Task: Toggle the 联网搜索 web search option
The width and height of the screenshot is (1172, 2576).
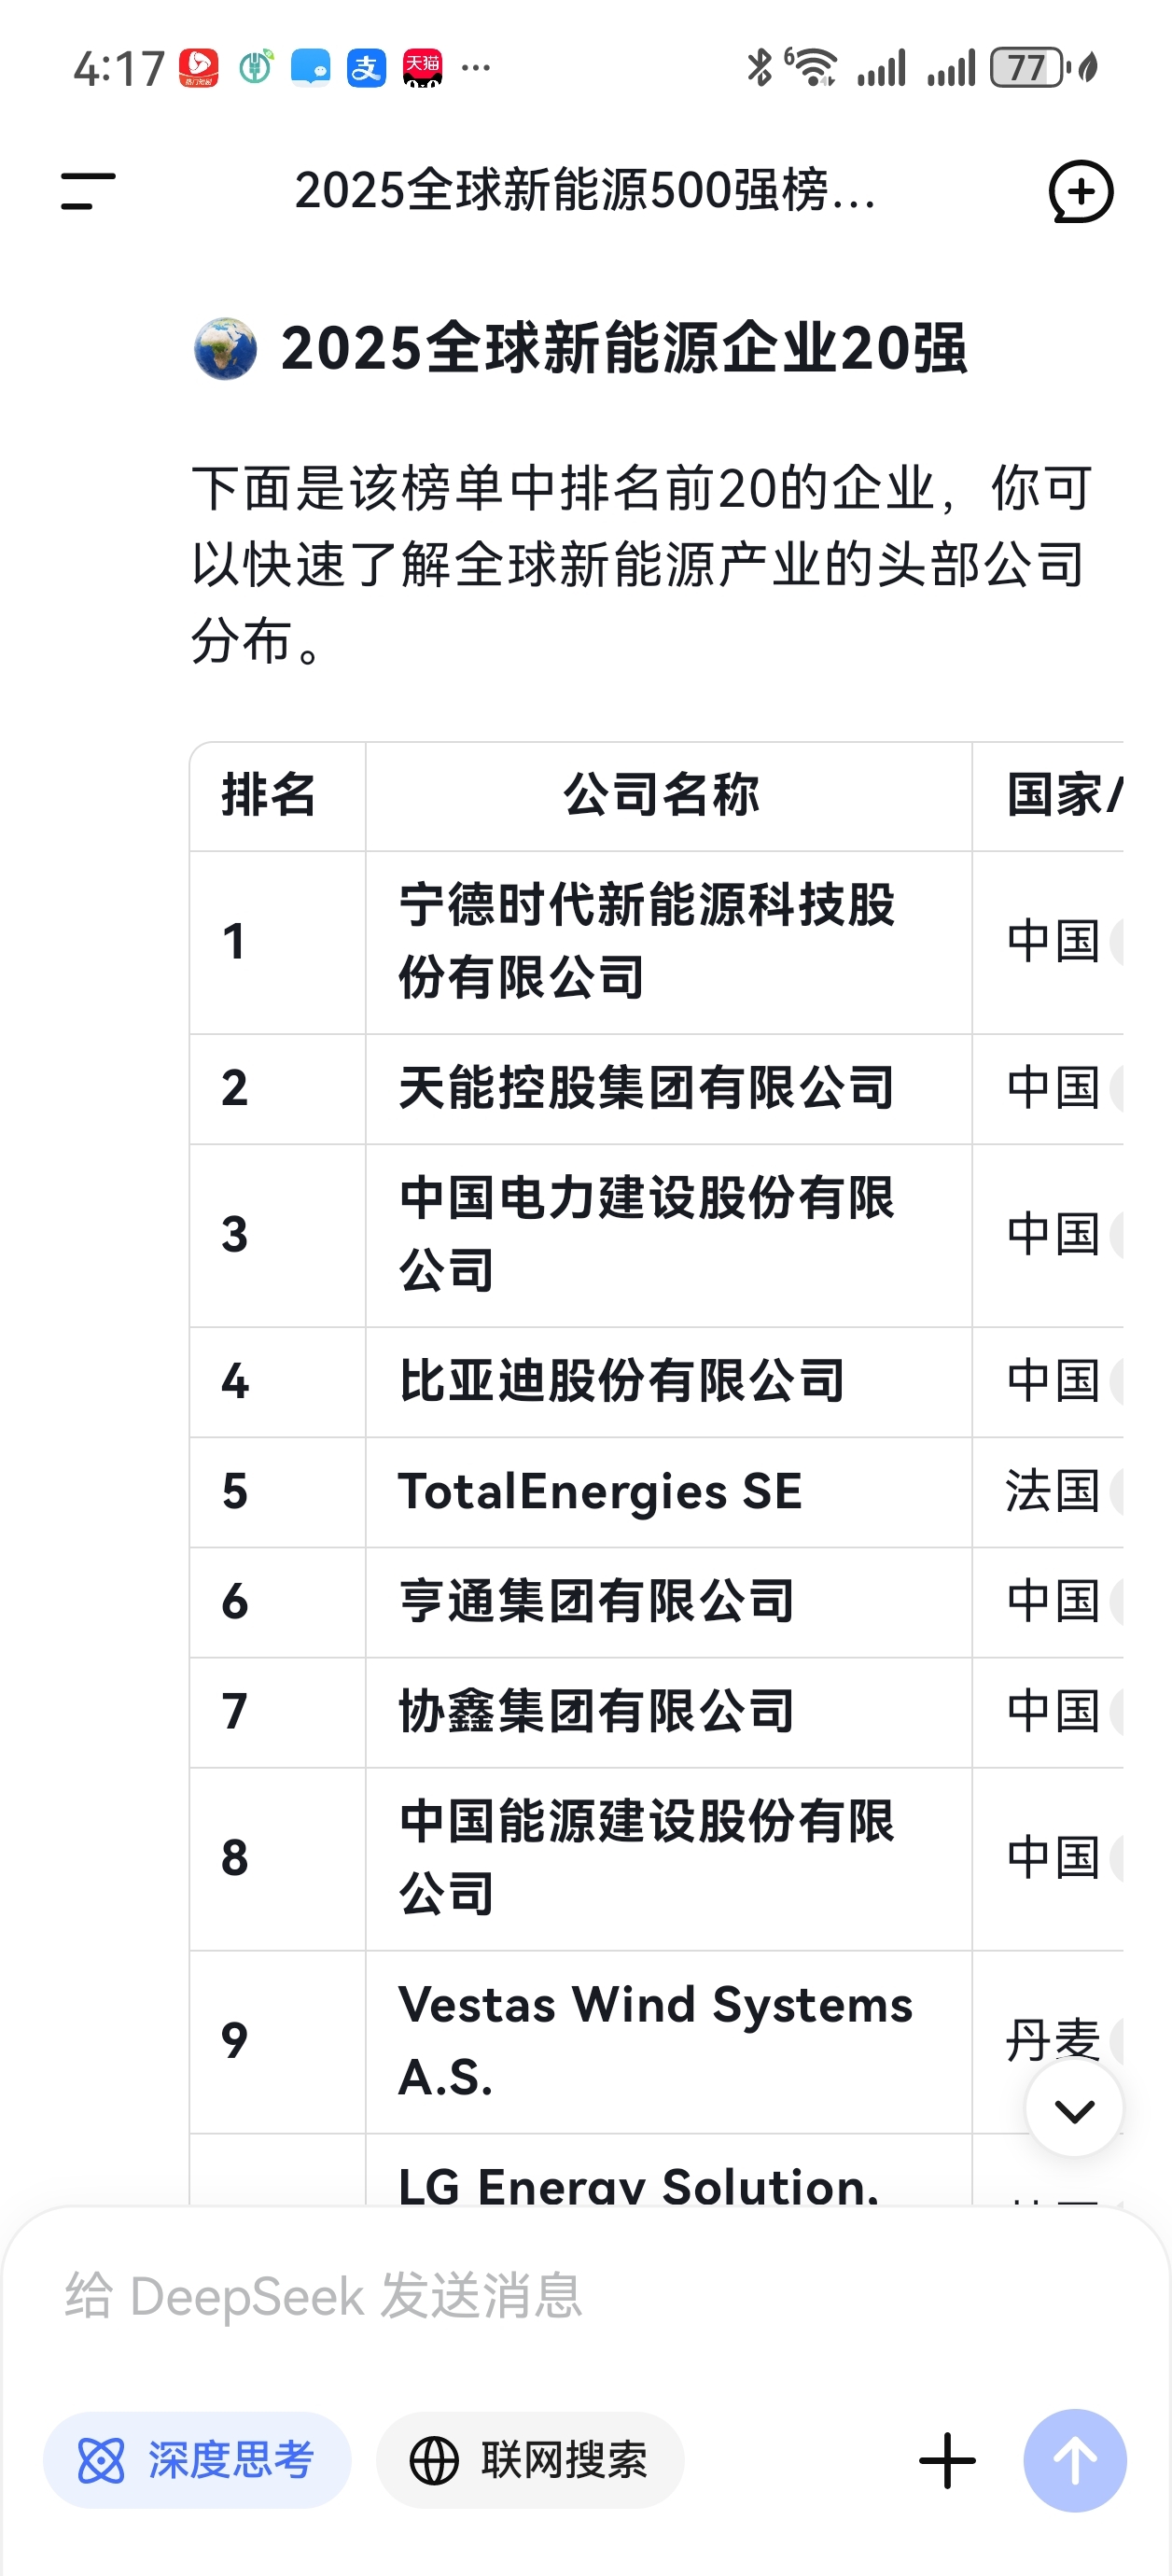Action: pyautogui.click(x=530, y=2460)
